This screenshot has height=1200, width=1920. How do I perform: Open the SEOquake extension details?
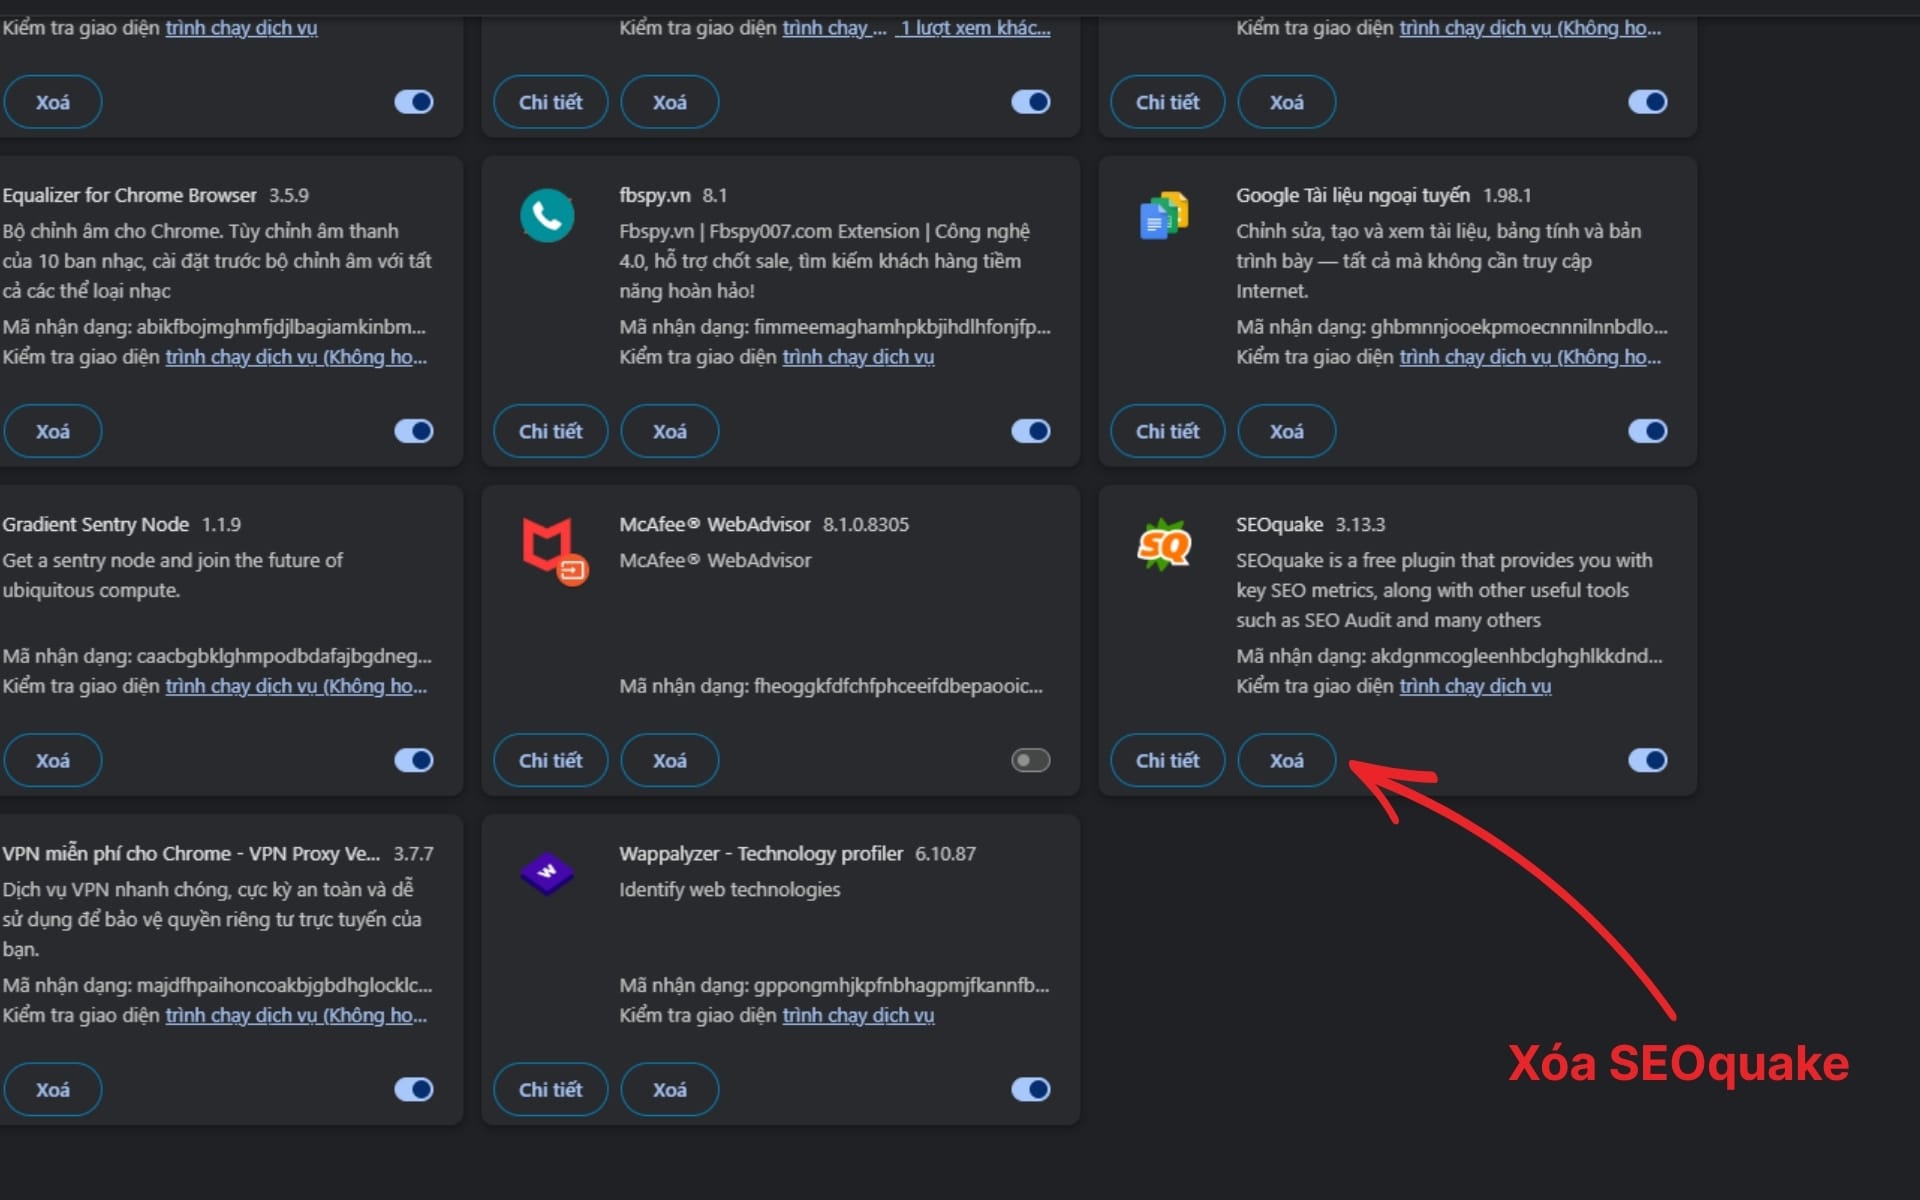click(1166, 760)
